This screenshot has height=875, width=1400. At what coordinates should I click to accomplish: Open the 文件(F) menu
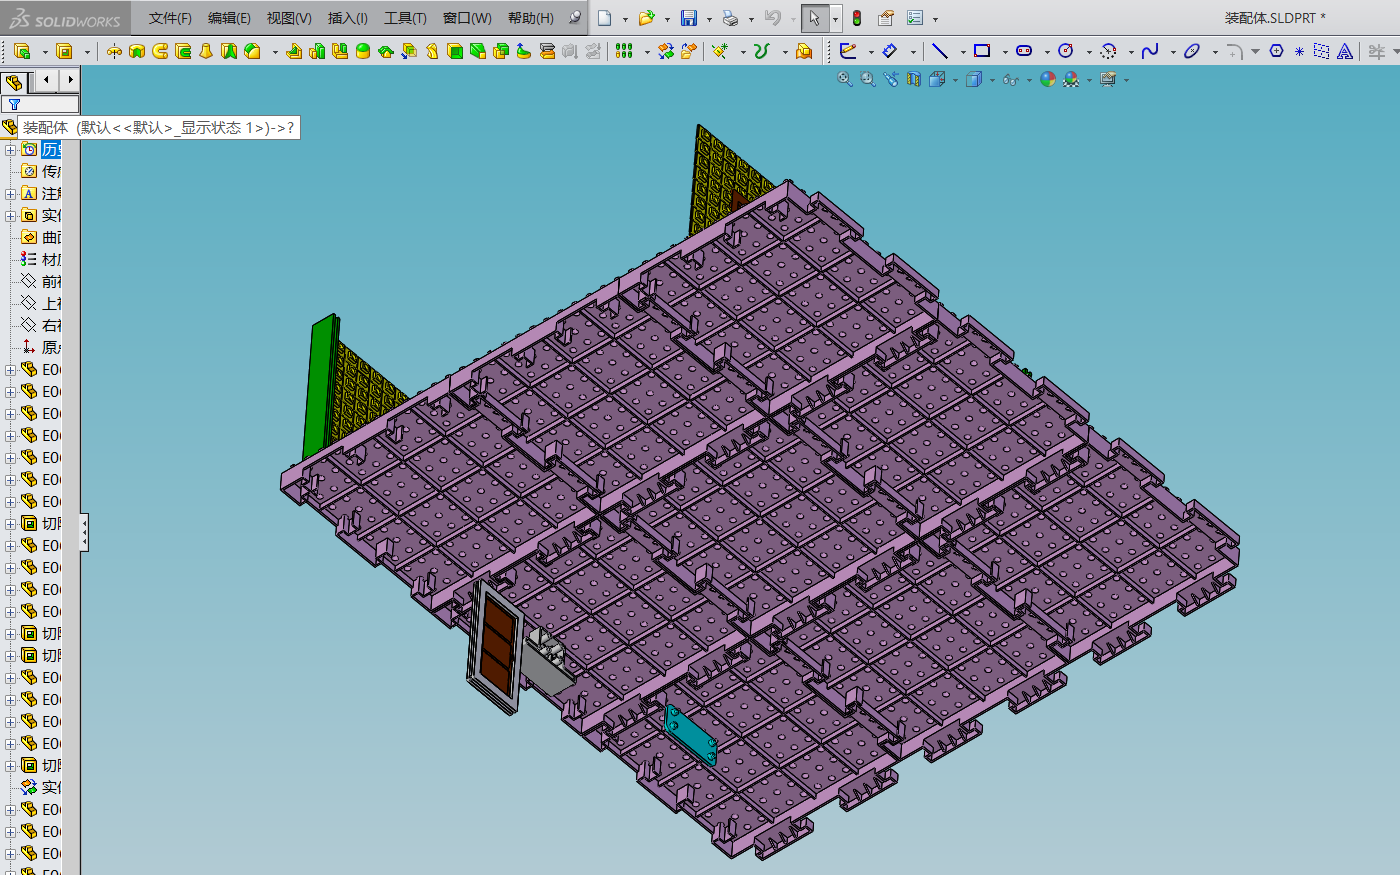pos(170,18)
